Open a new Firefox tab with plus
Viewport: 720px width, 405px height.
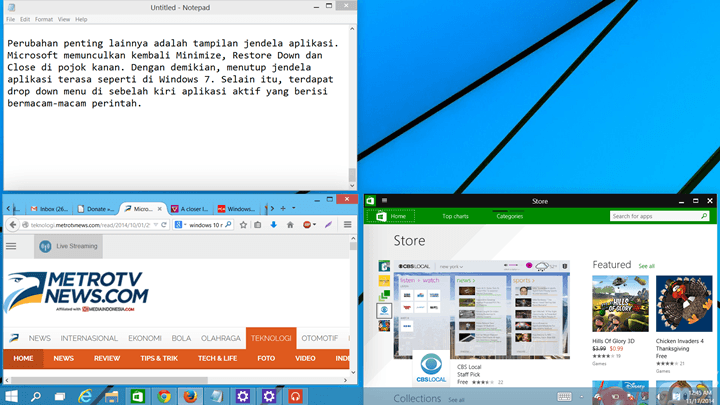[x=283, y=208]
